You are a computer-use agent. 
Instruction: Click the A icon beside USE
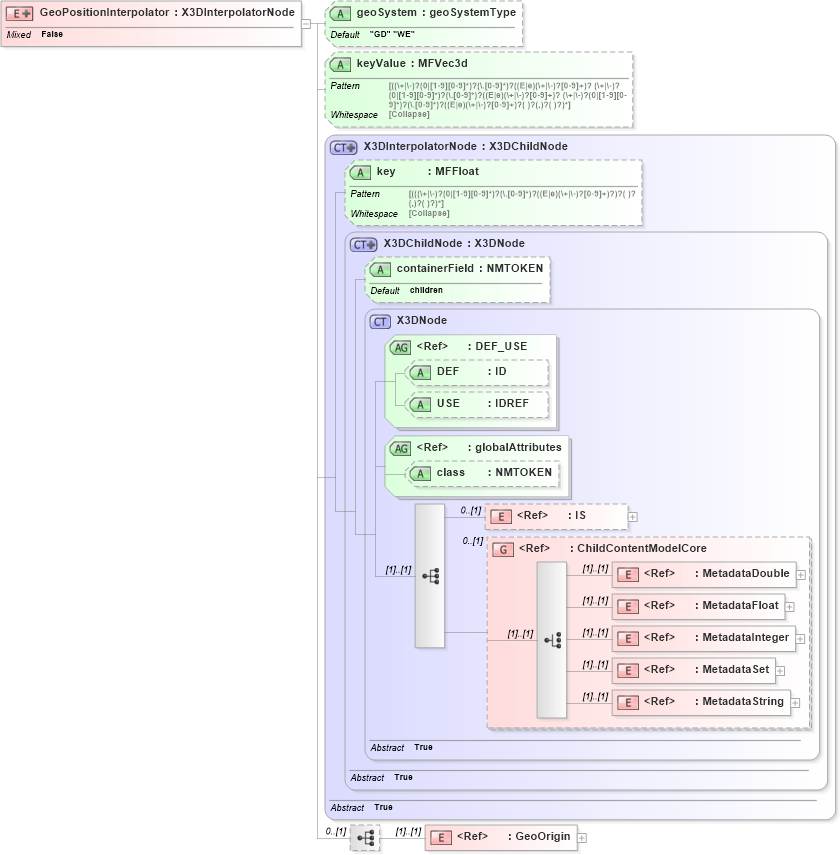click(421, 405)
